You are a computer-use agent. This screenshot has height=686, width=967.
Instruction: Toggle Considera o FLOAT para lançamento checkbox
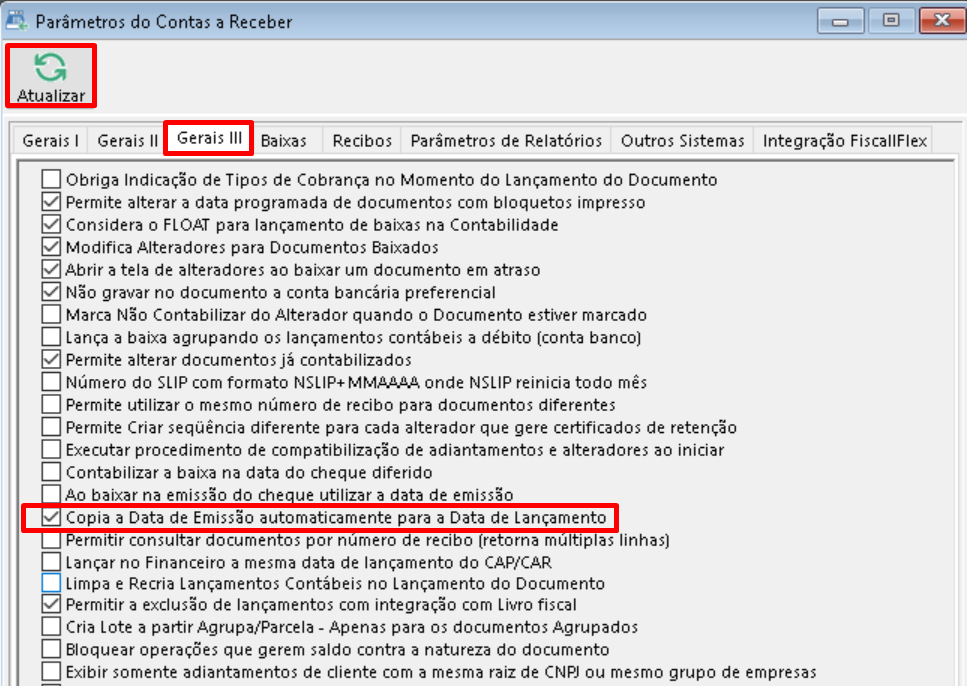click(51, 225)
